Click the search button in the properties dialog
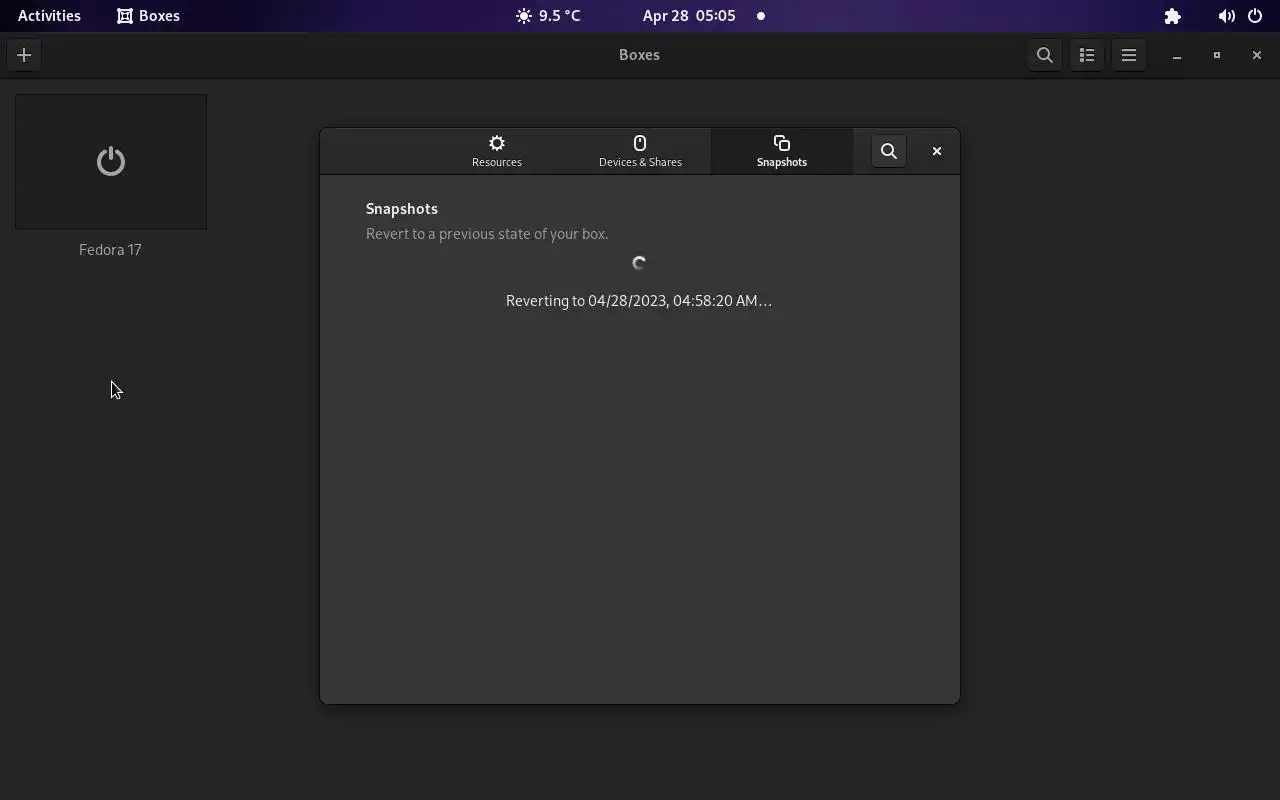This screenshot has width=1280, height=800. coord(889,151)
